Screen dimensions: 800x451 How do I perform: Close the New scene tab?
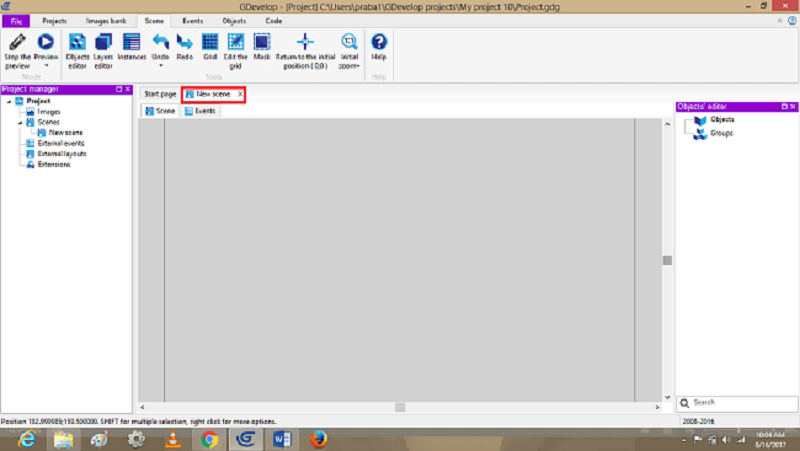pyautogui.click(x=240, y=94)
